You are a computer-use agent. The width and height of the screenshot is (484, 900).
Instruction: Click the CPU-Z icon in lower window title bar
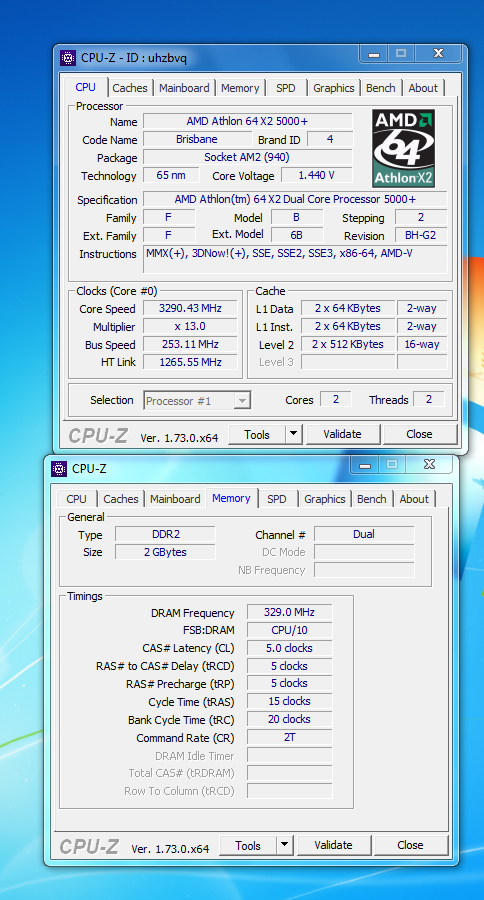59,468
